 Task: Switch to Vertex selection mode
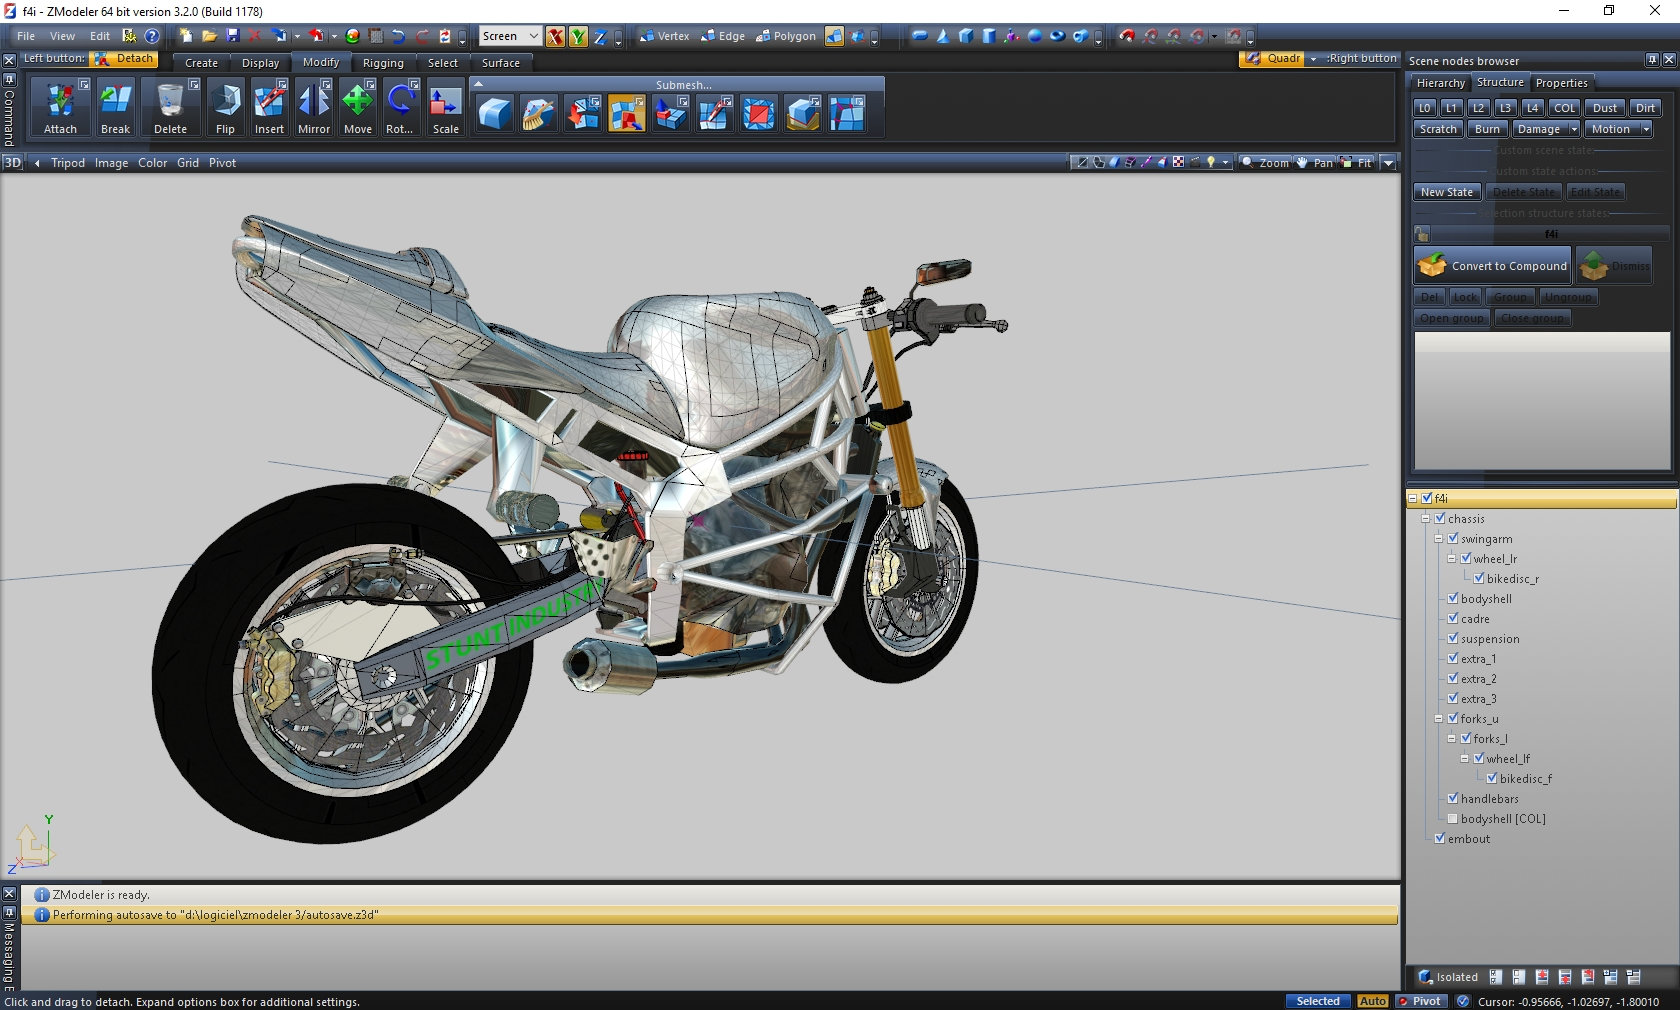click(664, 36)
